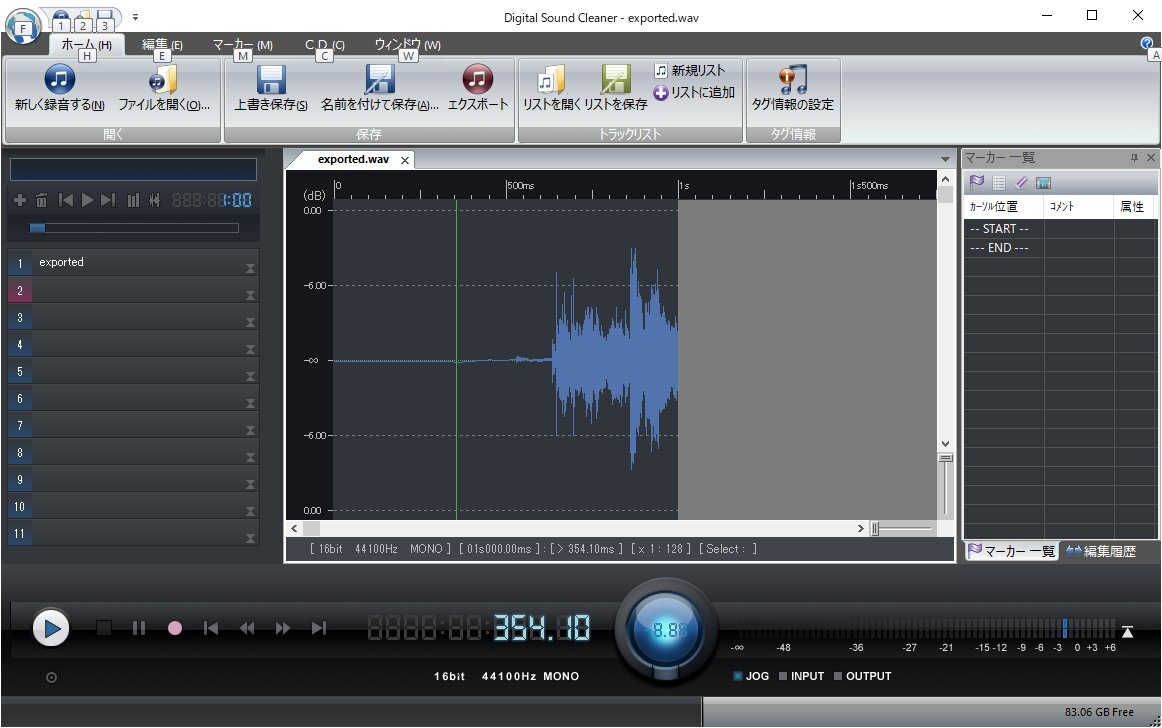Click the hourglass marker on track row 5
The width and height of the screenshot is (1162, 728).
pyautogui.click(x=250, y=377)
